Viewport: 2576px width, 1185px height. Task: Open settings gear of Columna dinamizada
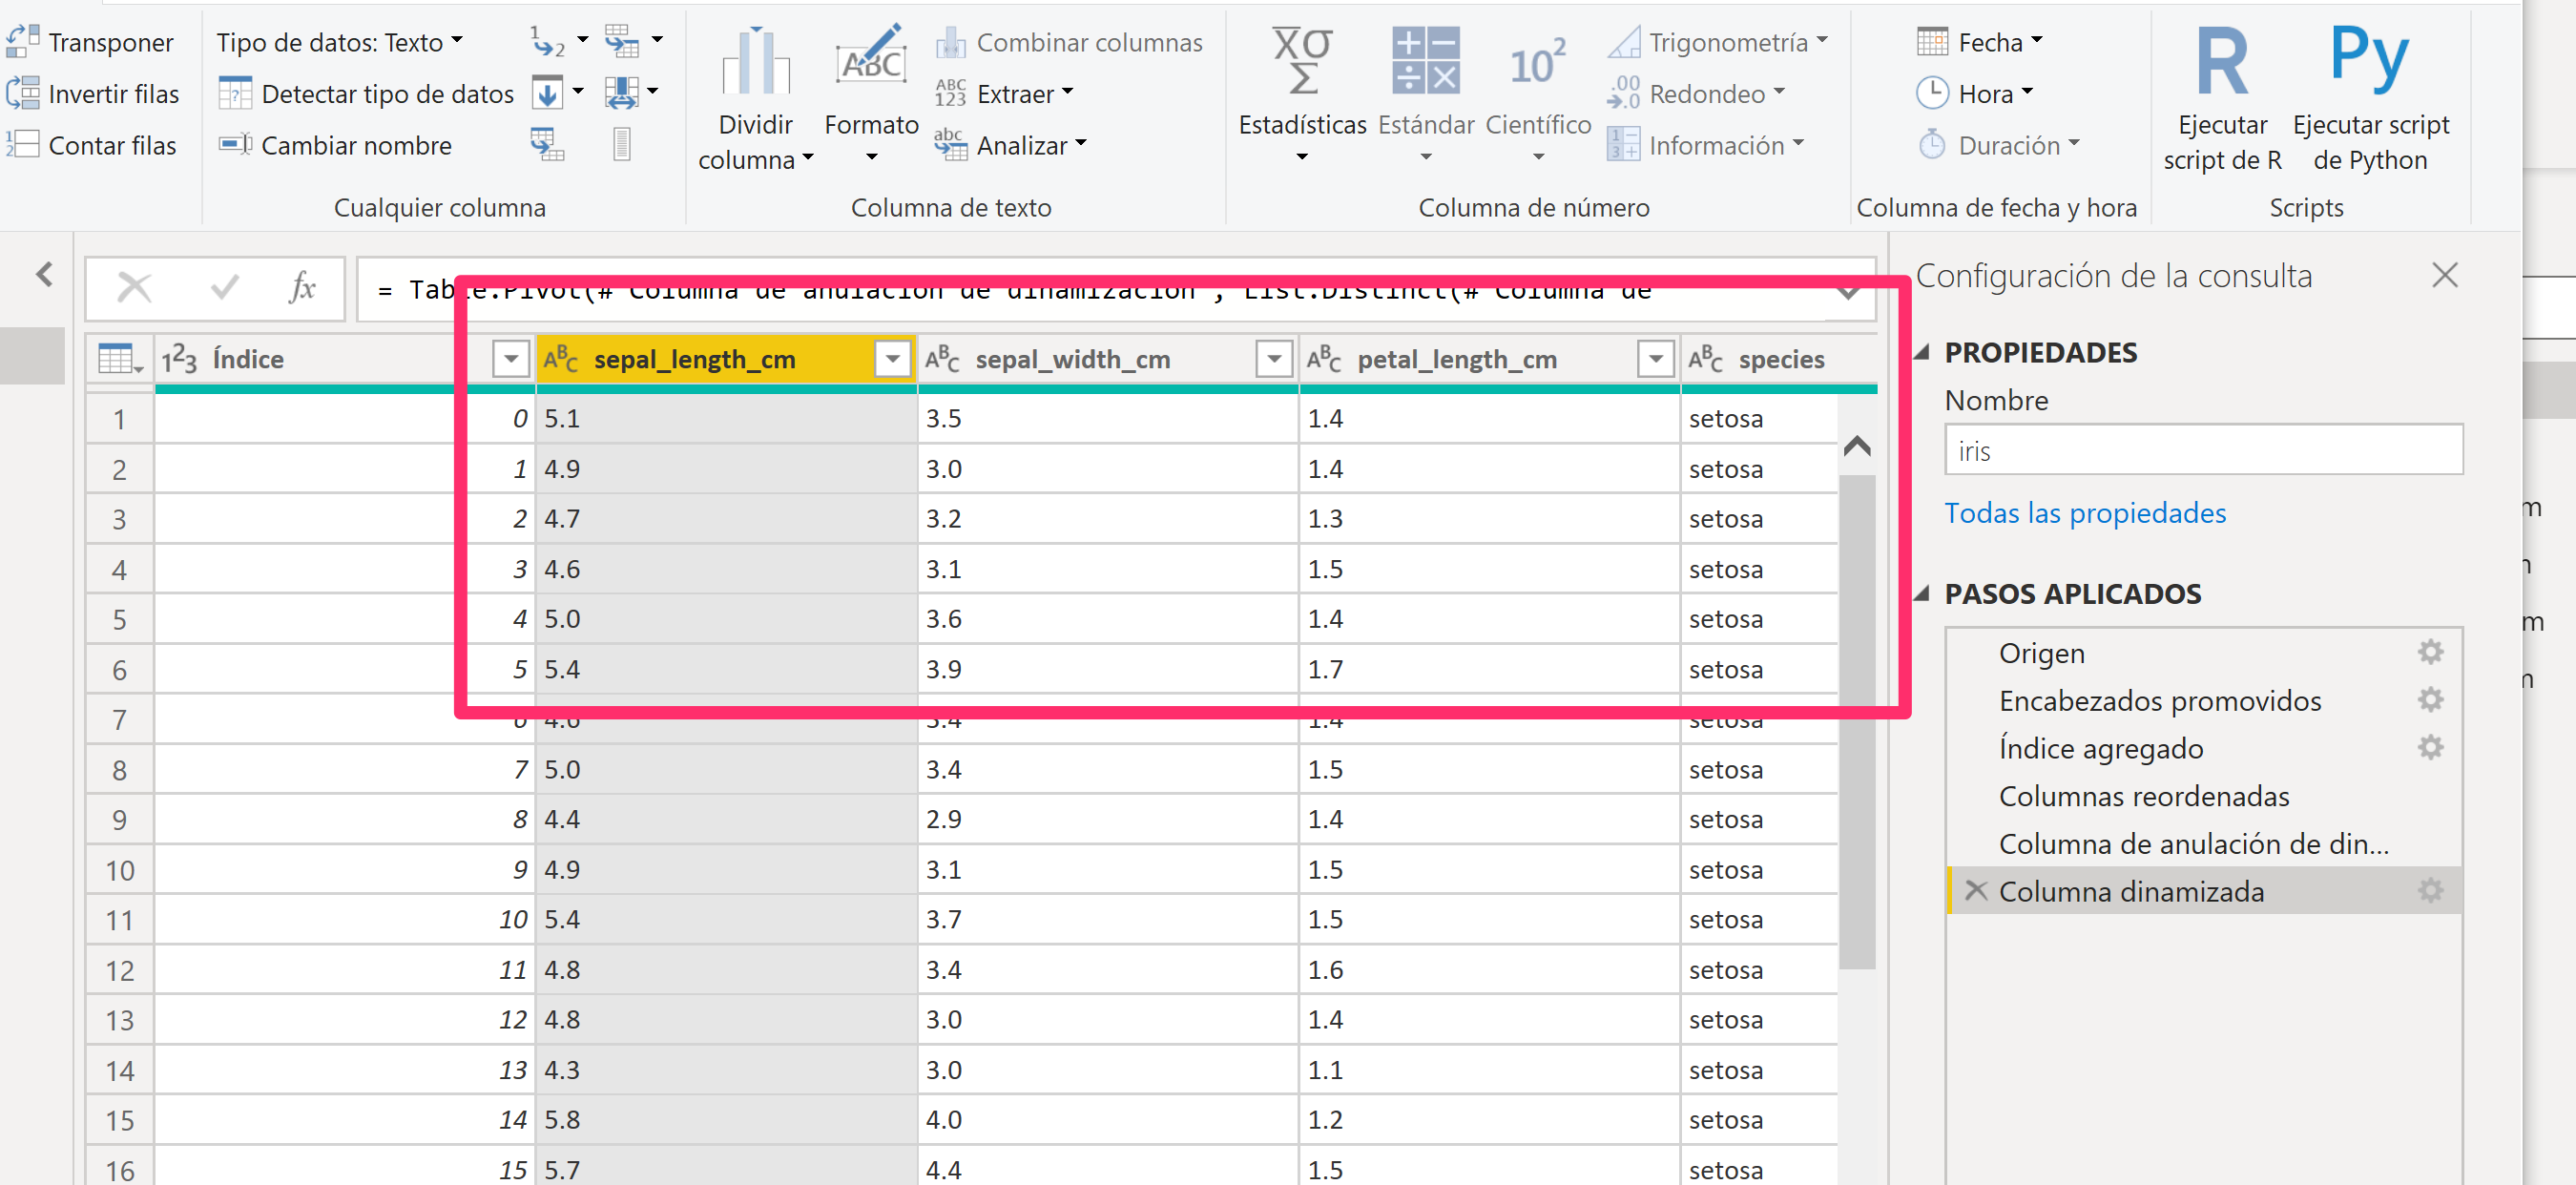[x=2430, y=891]
